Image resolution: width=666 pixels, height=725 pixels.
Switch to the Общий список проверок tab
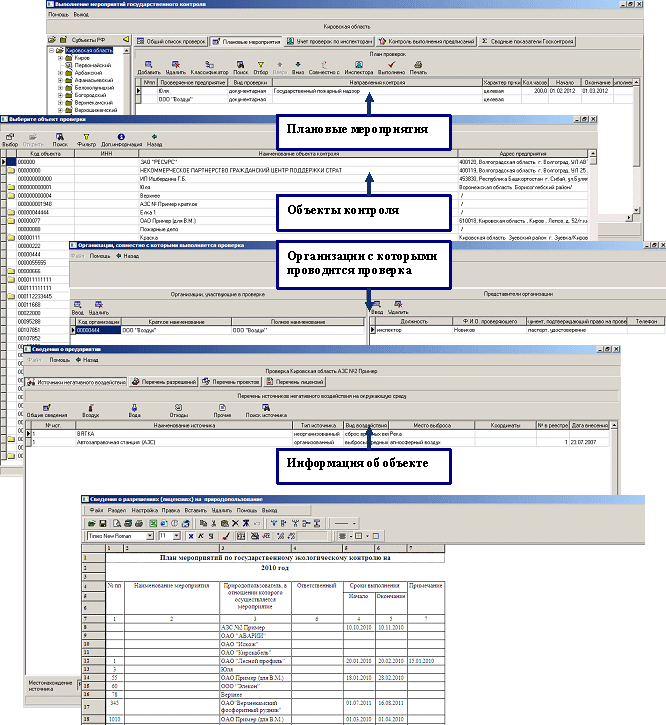[x=171, y=42]
